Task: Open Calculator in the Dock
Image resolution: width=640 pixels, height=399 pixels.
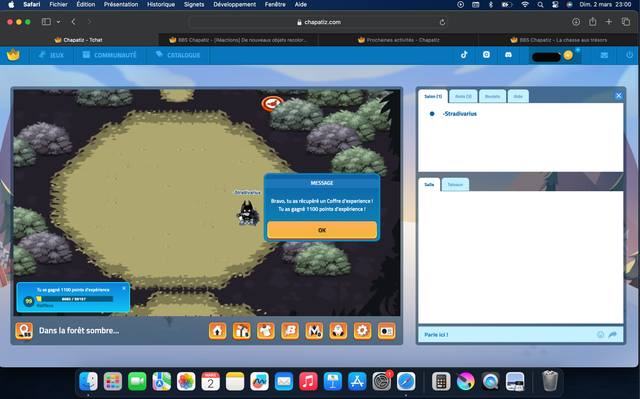Action: (x=441, y=381)
